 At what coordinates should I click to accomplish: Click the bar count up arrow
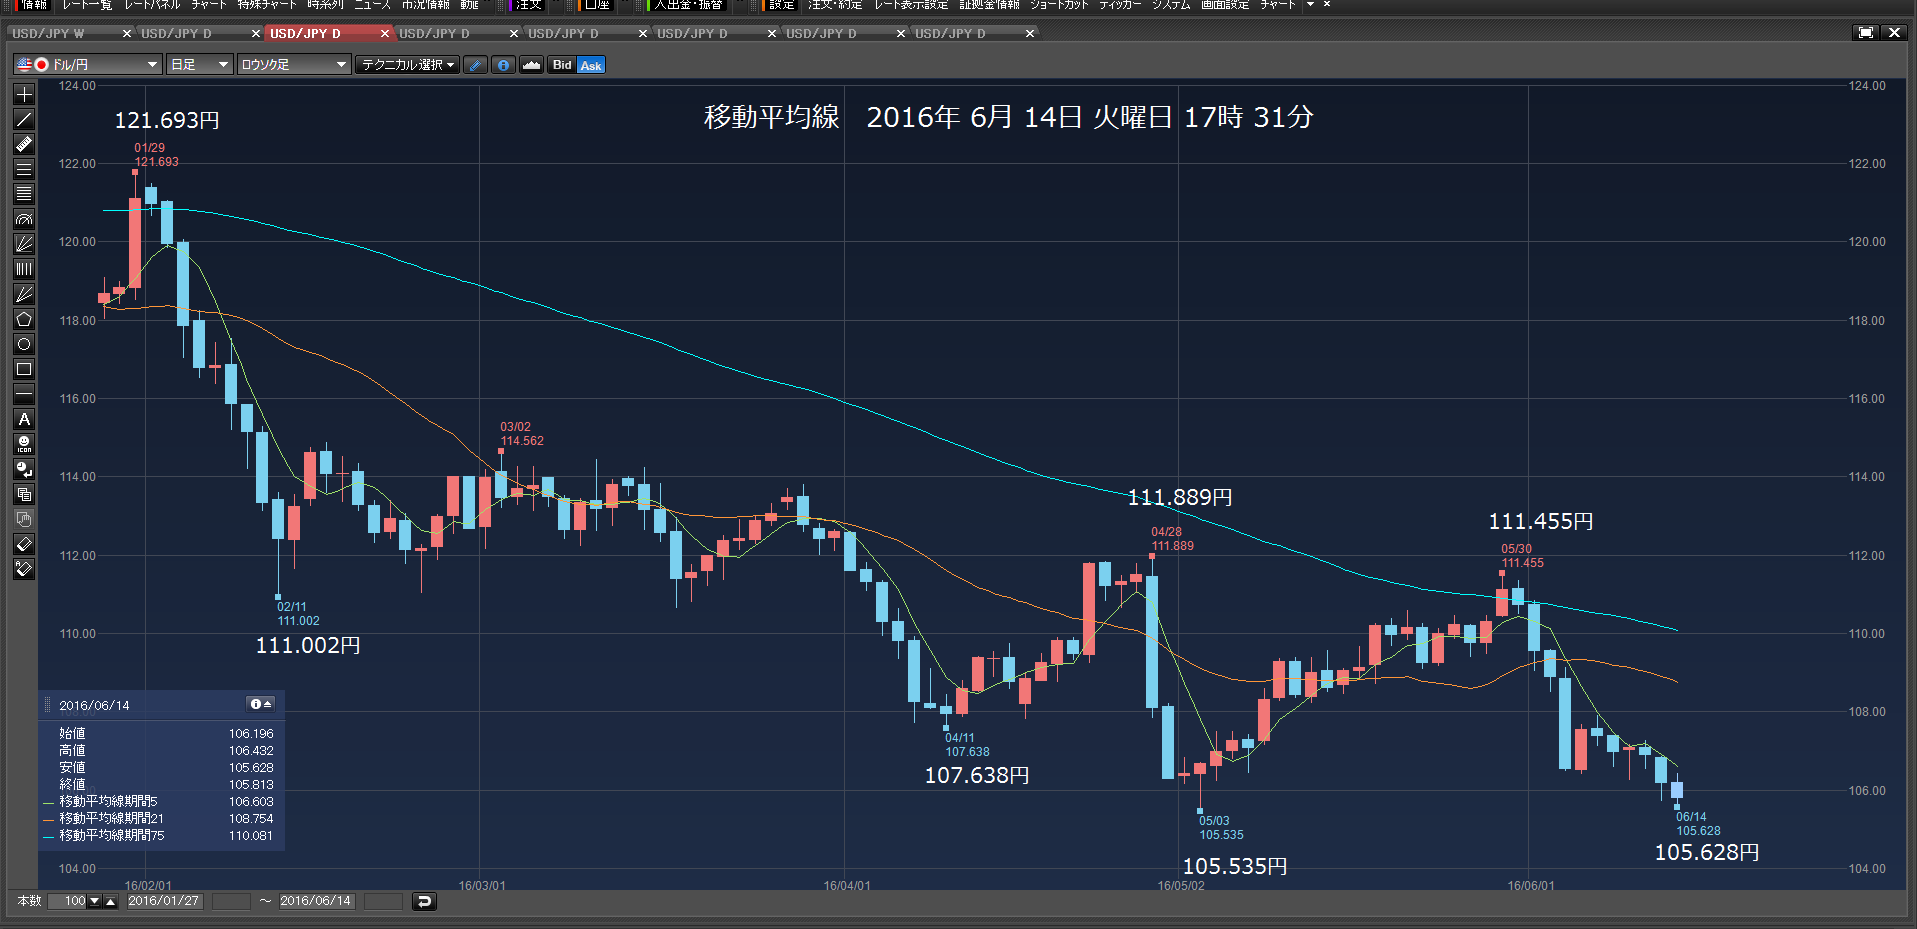click(110, 901)
